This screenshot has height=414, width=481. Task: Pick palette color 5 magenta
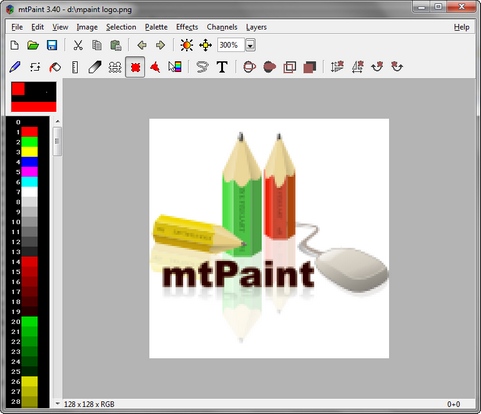[30, 172]
